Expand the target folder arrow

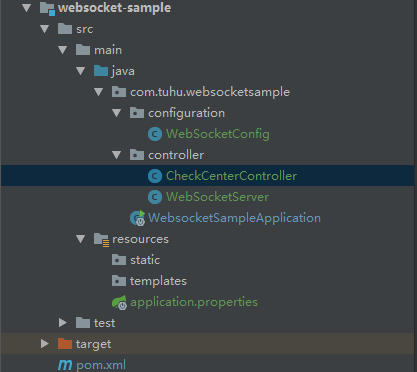coord(44,344)
